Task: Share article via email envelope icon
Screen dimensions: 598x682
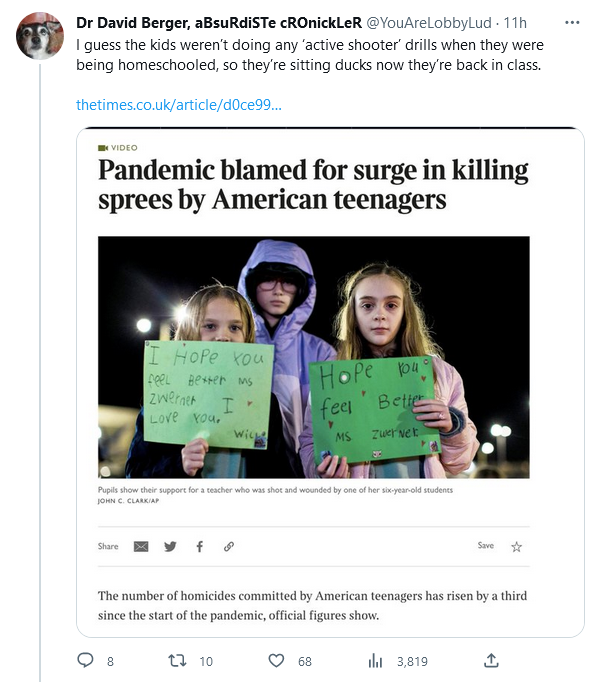Action: point(141,546)
